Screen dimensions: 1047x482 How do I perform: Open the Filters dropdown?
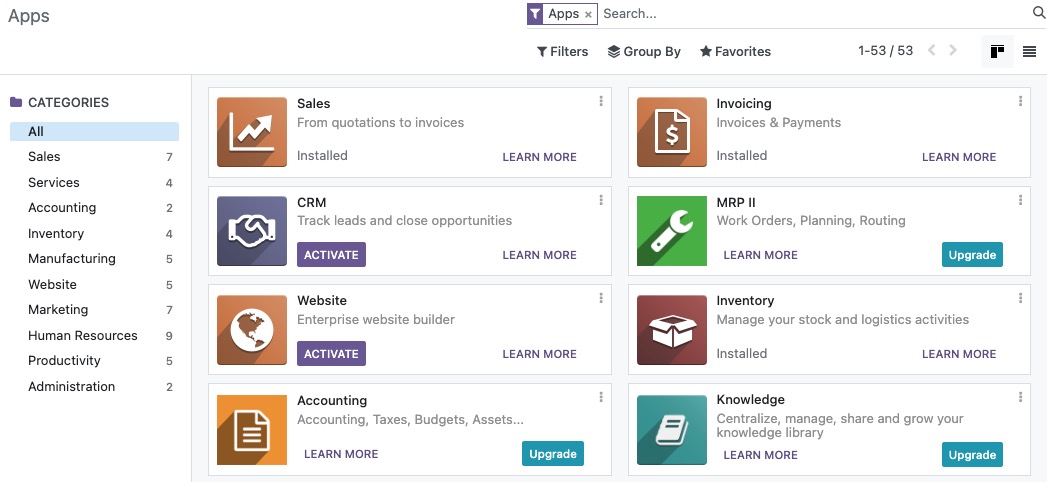pos(562,51)
